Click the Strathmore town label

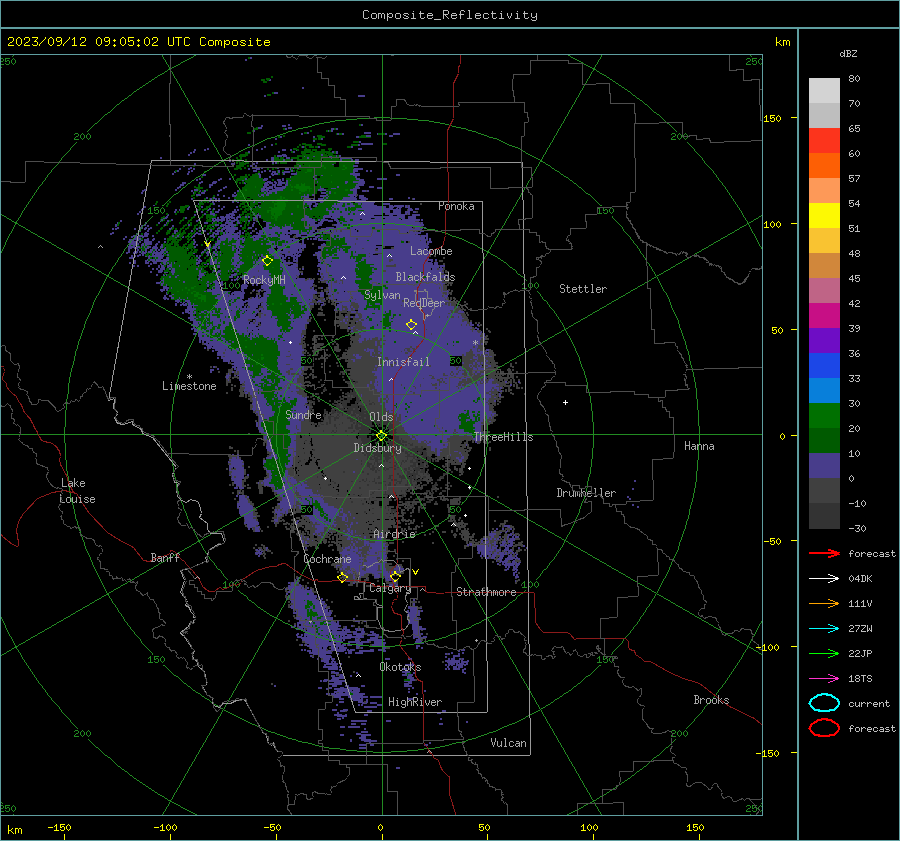tap(486, 592)
